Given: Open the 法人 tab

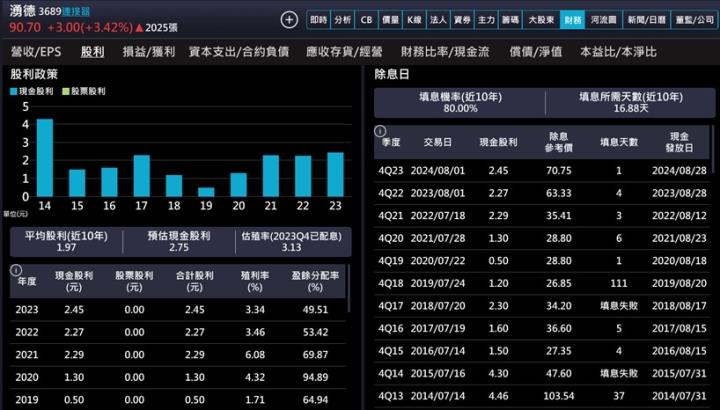Looking at the screenshot, I should (438, 20).
